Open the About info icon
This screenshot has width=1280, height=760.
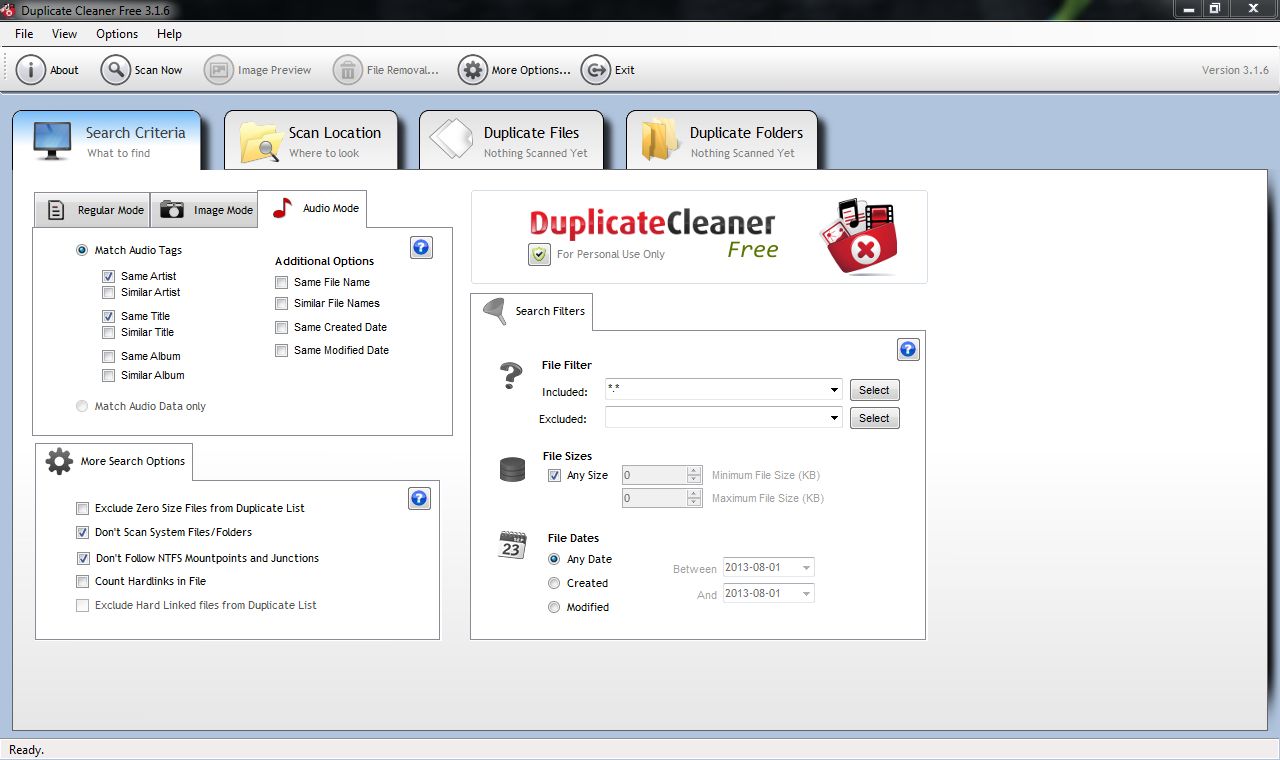click(31, 70)
